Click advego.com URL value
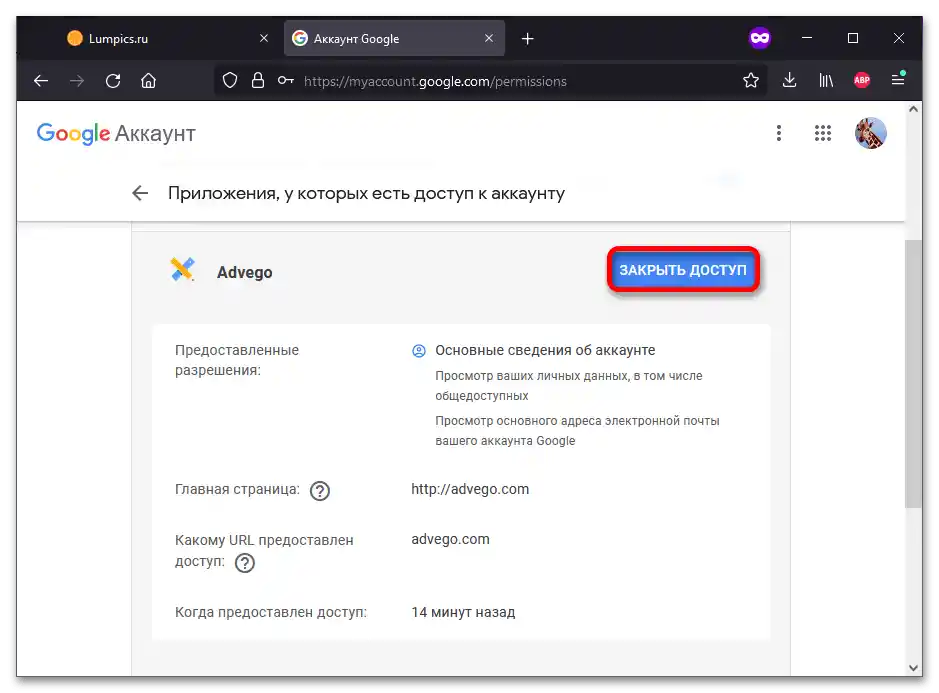939x693 pixels. tap(450, 539)
